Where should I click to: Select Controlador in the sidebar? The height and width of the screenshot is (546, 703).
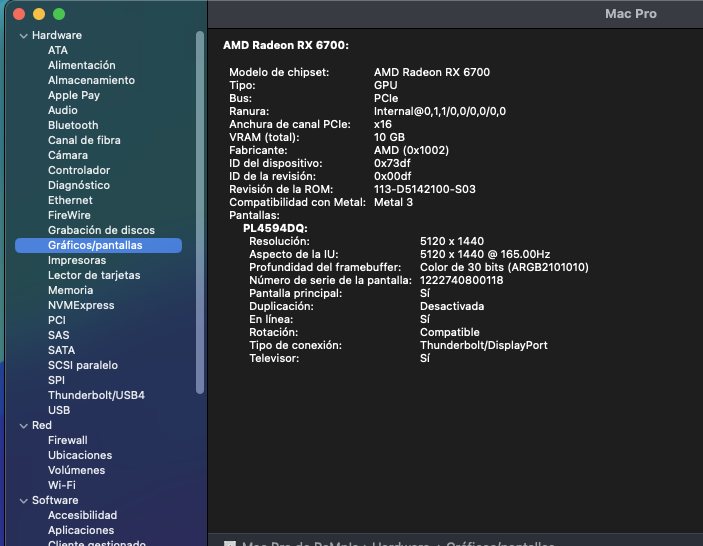click(79, 170)
